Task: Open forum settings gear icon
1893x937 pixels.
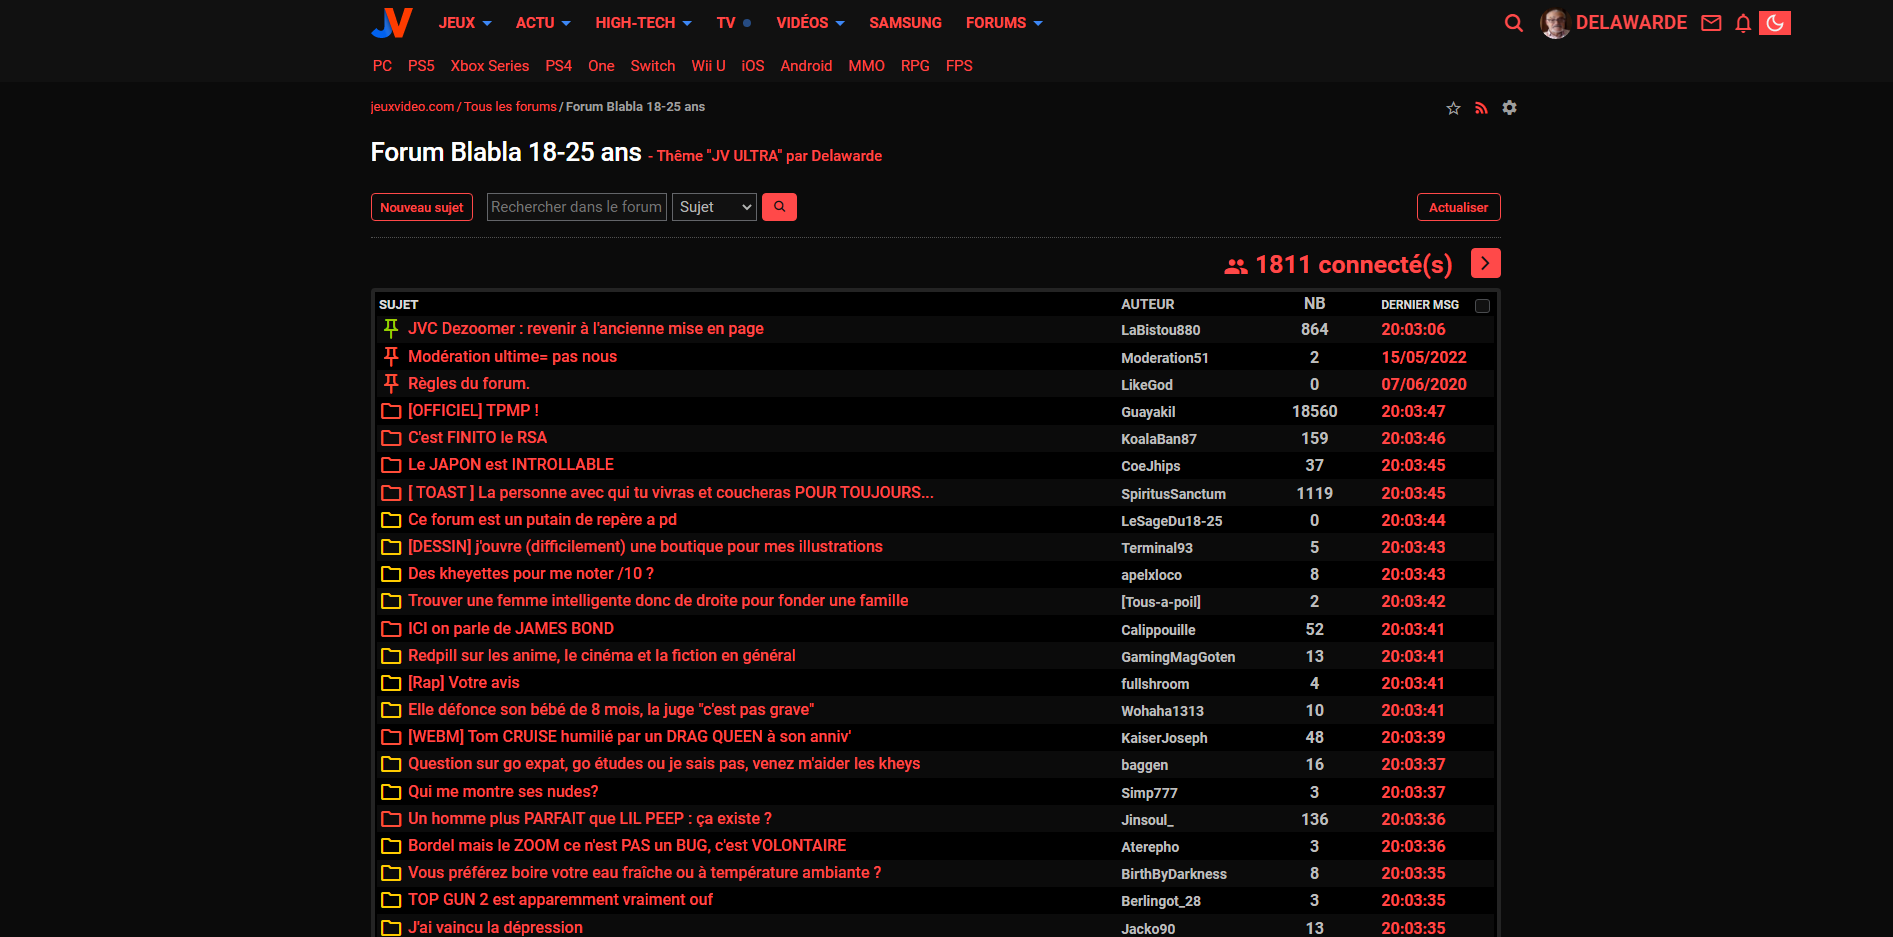Action: [1510, 108]
